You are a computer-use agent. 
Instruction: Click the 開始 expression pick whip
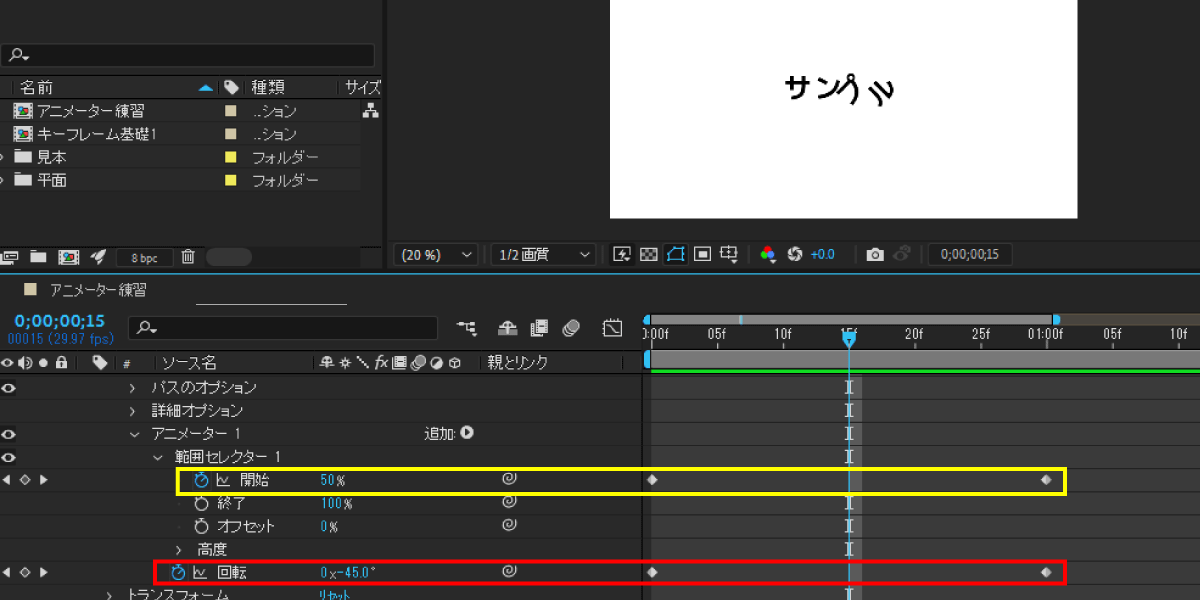(509, 480)
